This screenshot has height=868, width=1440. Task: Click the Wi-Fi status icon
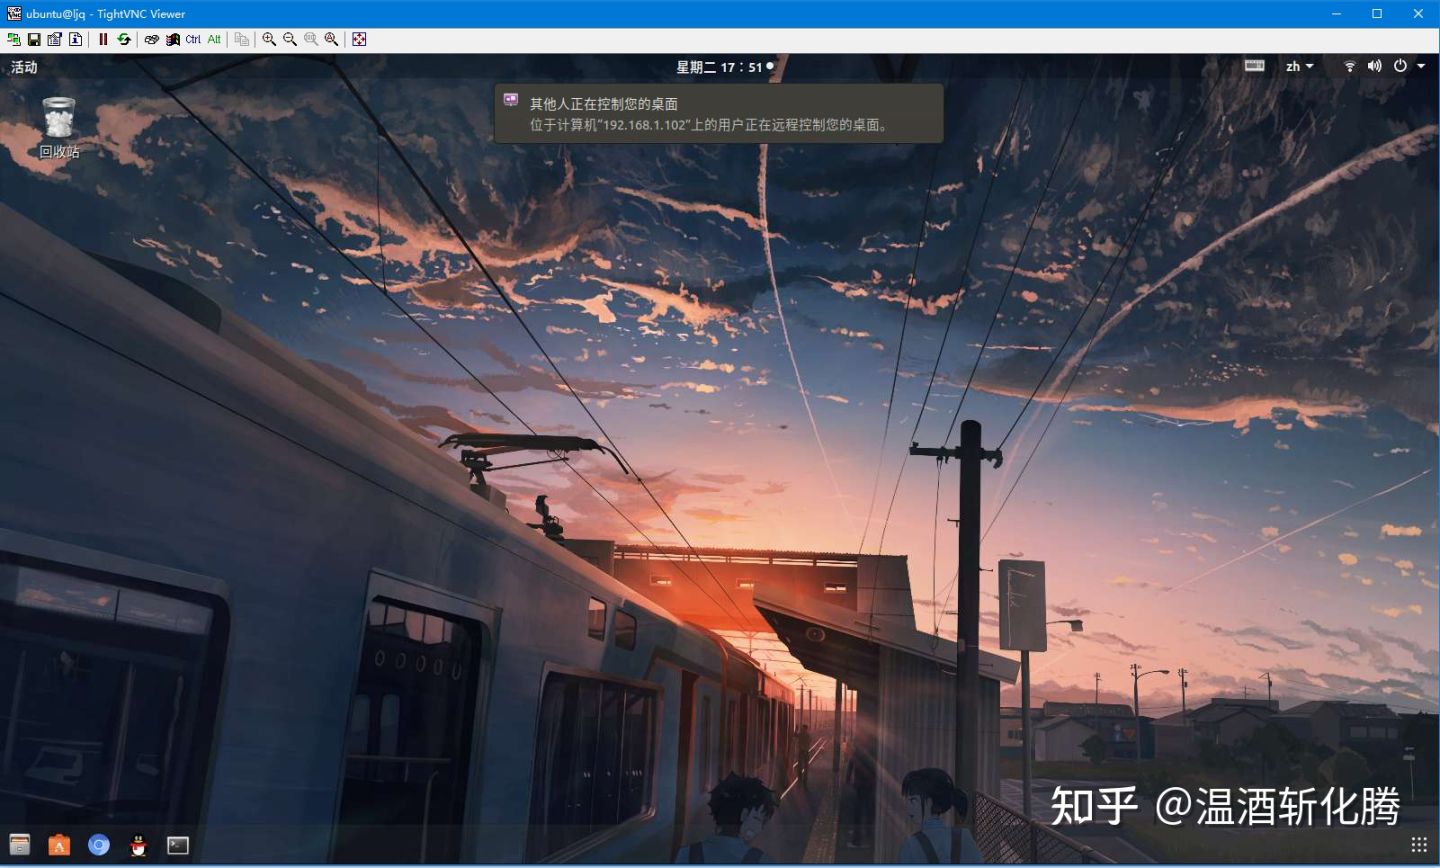point(1349,66)
